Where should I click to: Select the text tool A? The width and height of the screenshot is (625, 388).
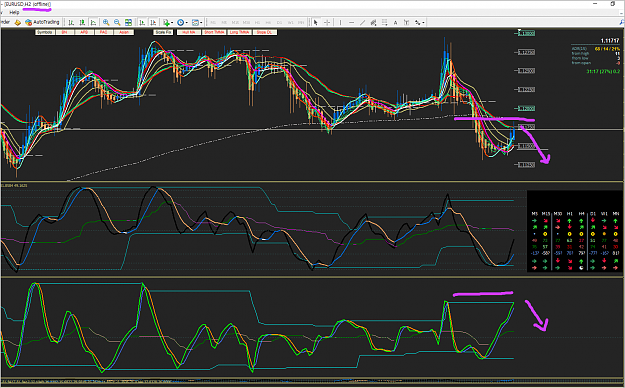[395, 22]
